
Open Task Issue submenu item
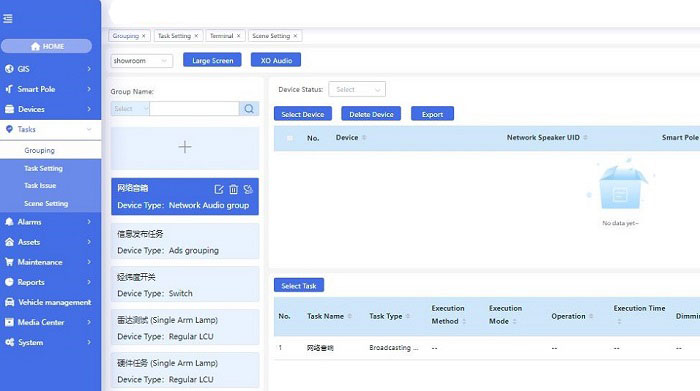[x=50, y=186]
